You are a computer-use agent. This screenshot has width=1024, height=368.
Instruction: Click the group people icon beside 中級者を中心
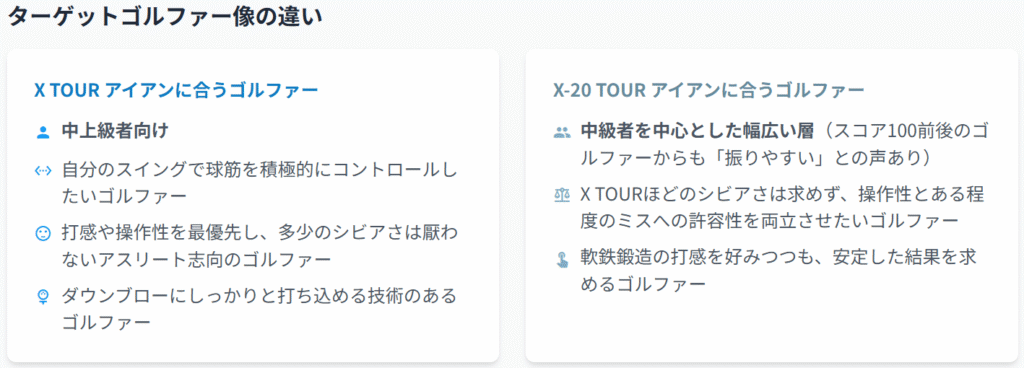[562, 132]
